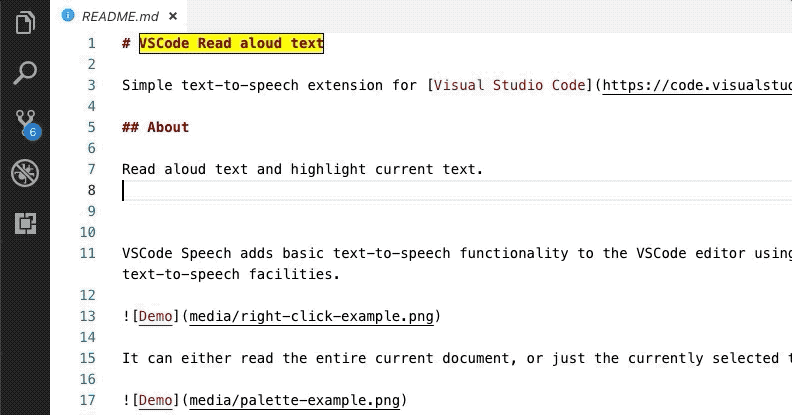Open Source Control with 6 changes

pyautogui.click(x=25, y=124)
